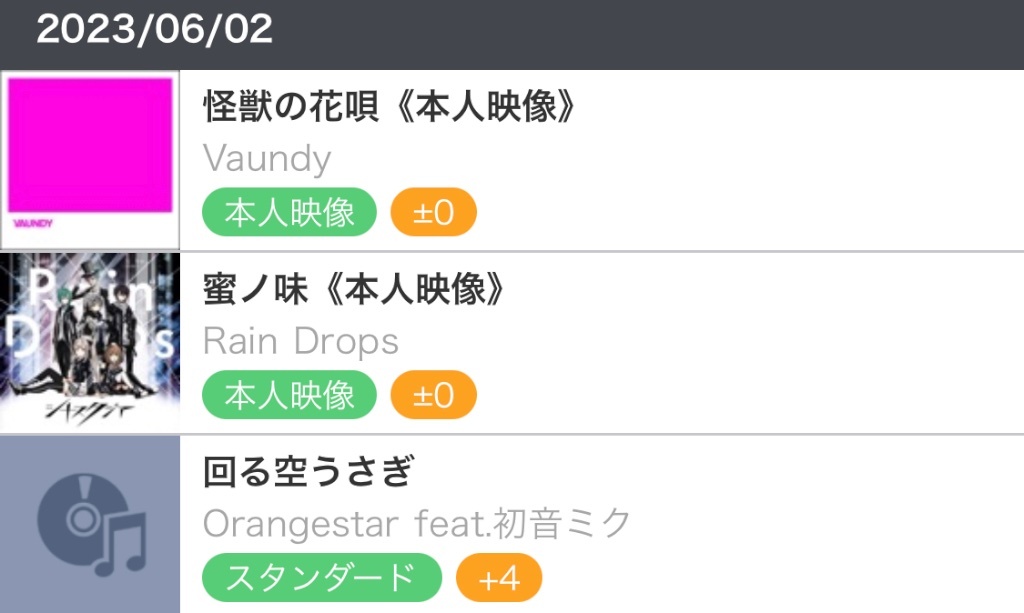
Task: Tap the disc and music note placeholder icon
Action: click(90, 525)
